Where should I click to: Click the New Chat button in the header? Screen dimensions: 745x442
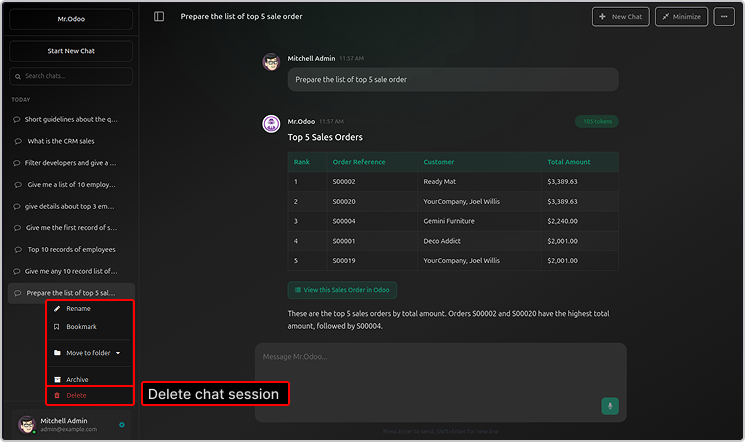(620, 17)
